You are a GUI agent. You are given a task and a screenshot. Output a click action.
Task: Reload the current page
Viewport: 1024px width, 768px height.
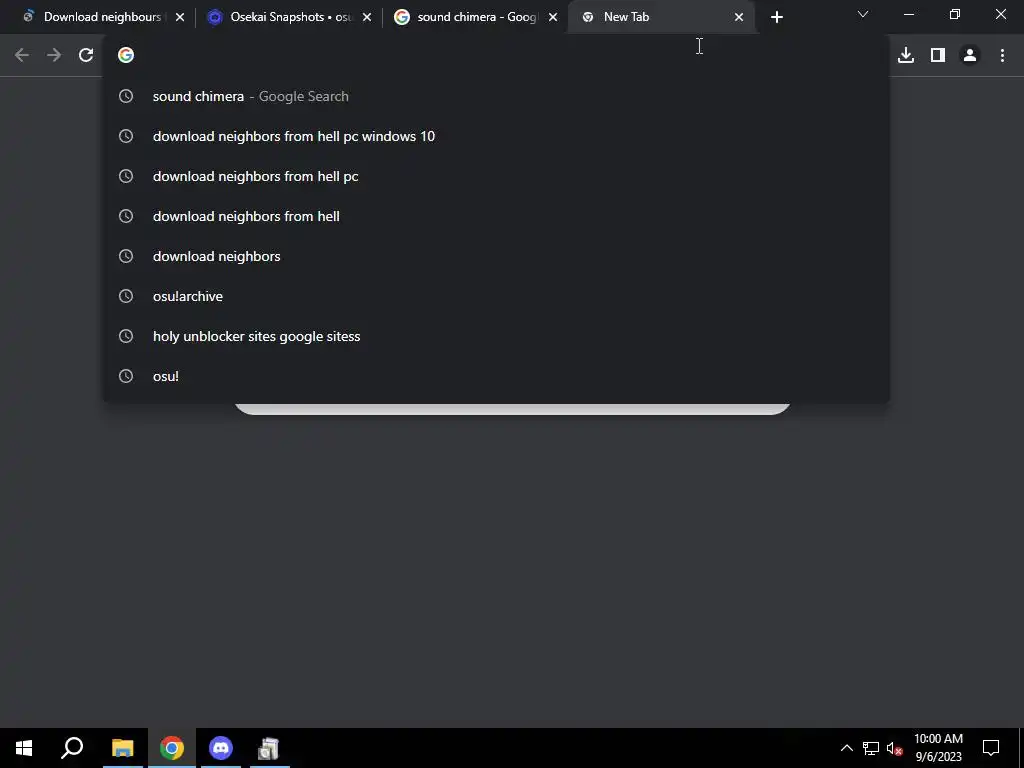coord(86,55)
